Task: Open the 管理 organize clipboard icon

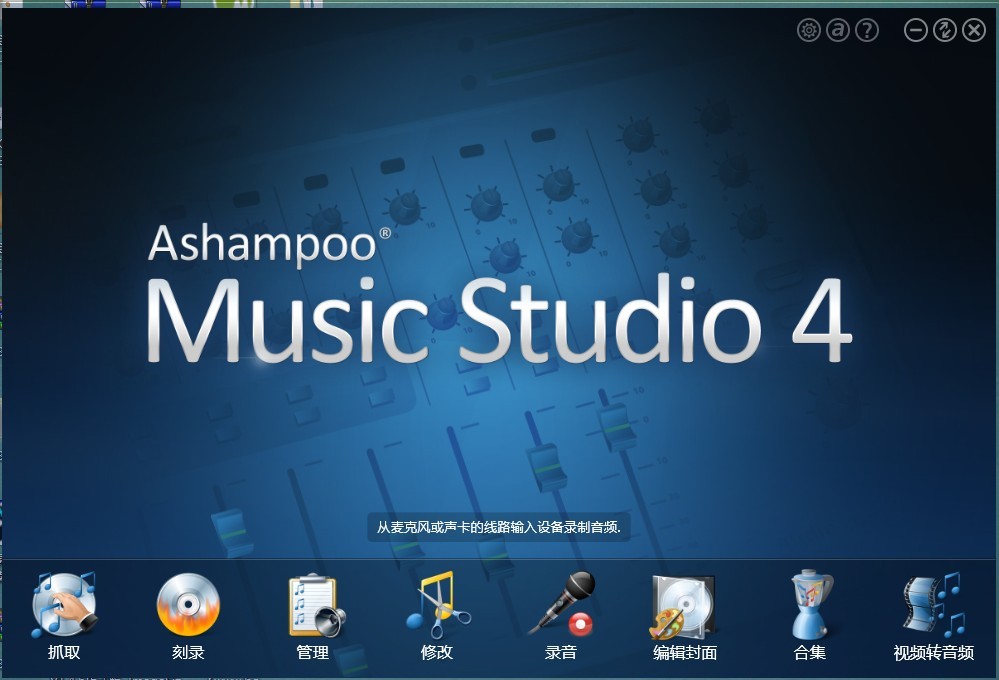Action: [x=317, y=605]
